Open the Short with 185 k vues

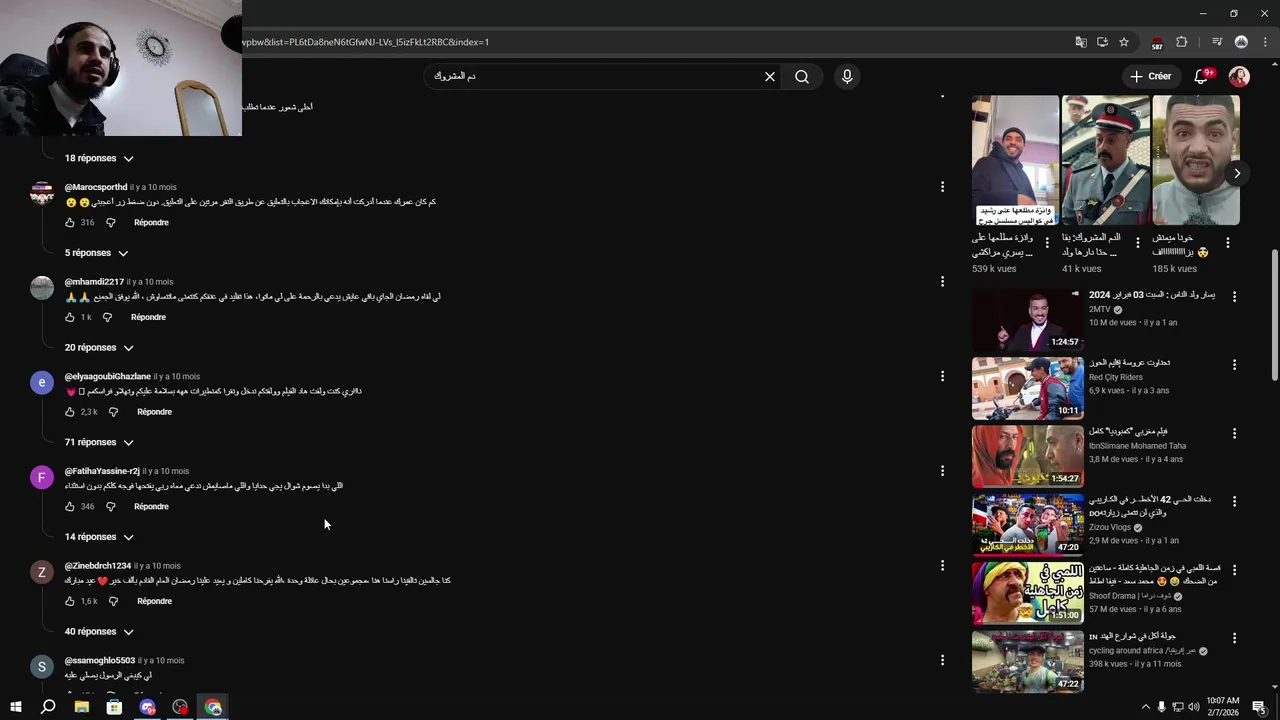(1196, 160)
